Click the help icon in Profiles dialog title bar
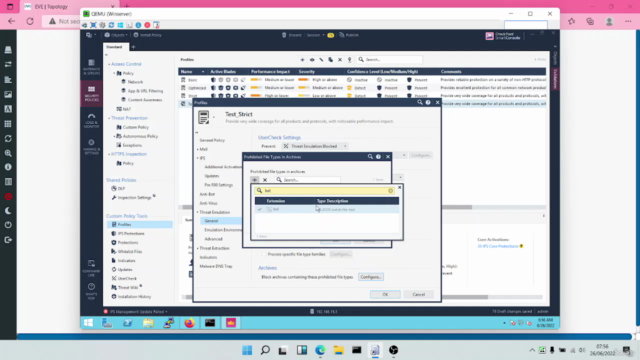This screenshot has height=360, width=640. click(428, 102)
